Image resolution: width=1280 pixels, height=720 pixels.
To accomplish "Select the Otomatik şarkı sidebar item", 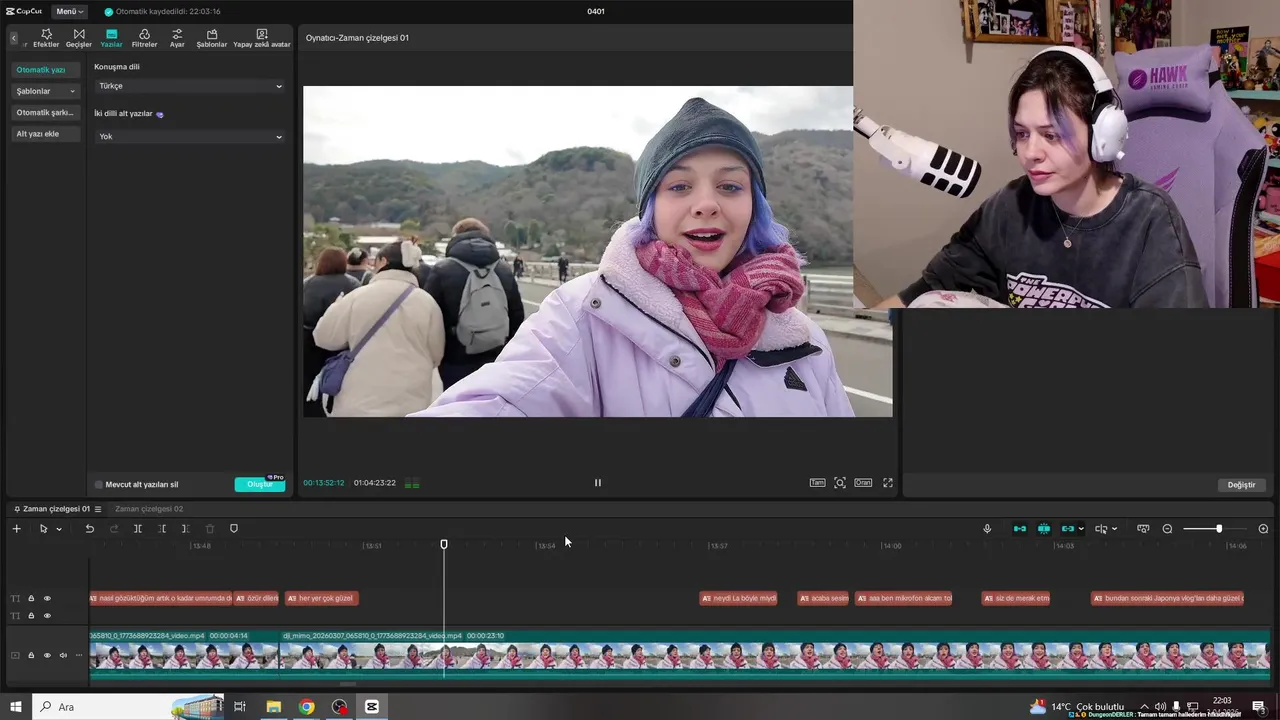I will (45, 112).
